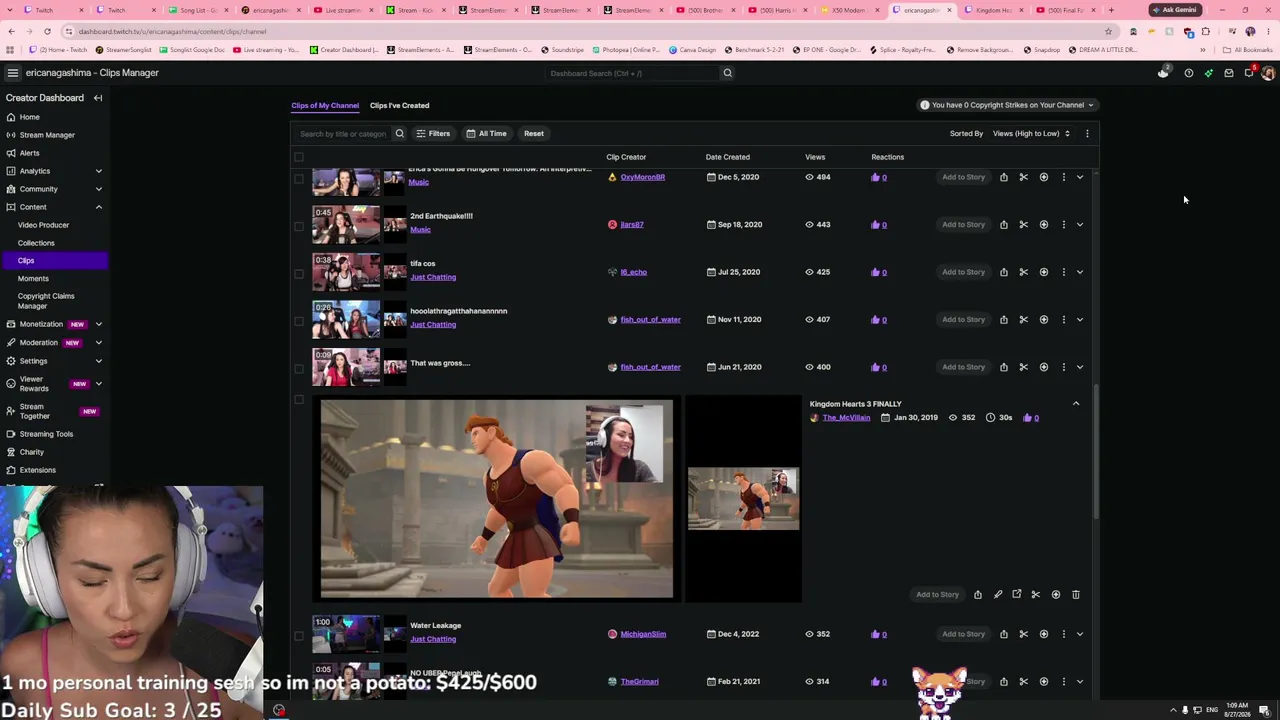Open The_McVillain creator profile link

tap(846, 417)
